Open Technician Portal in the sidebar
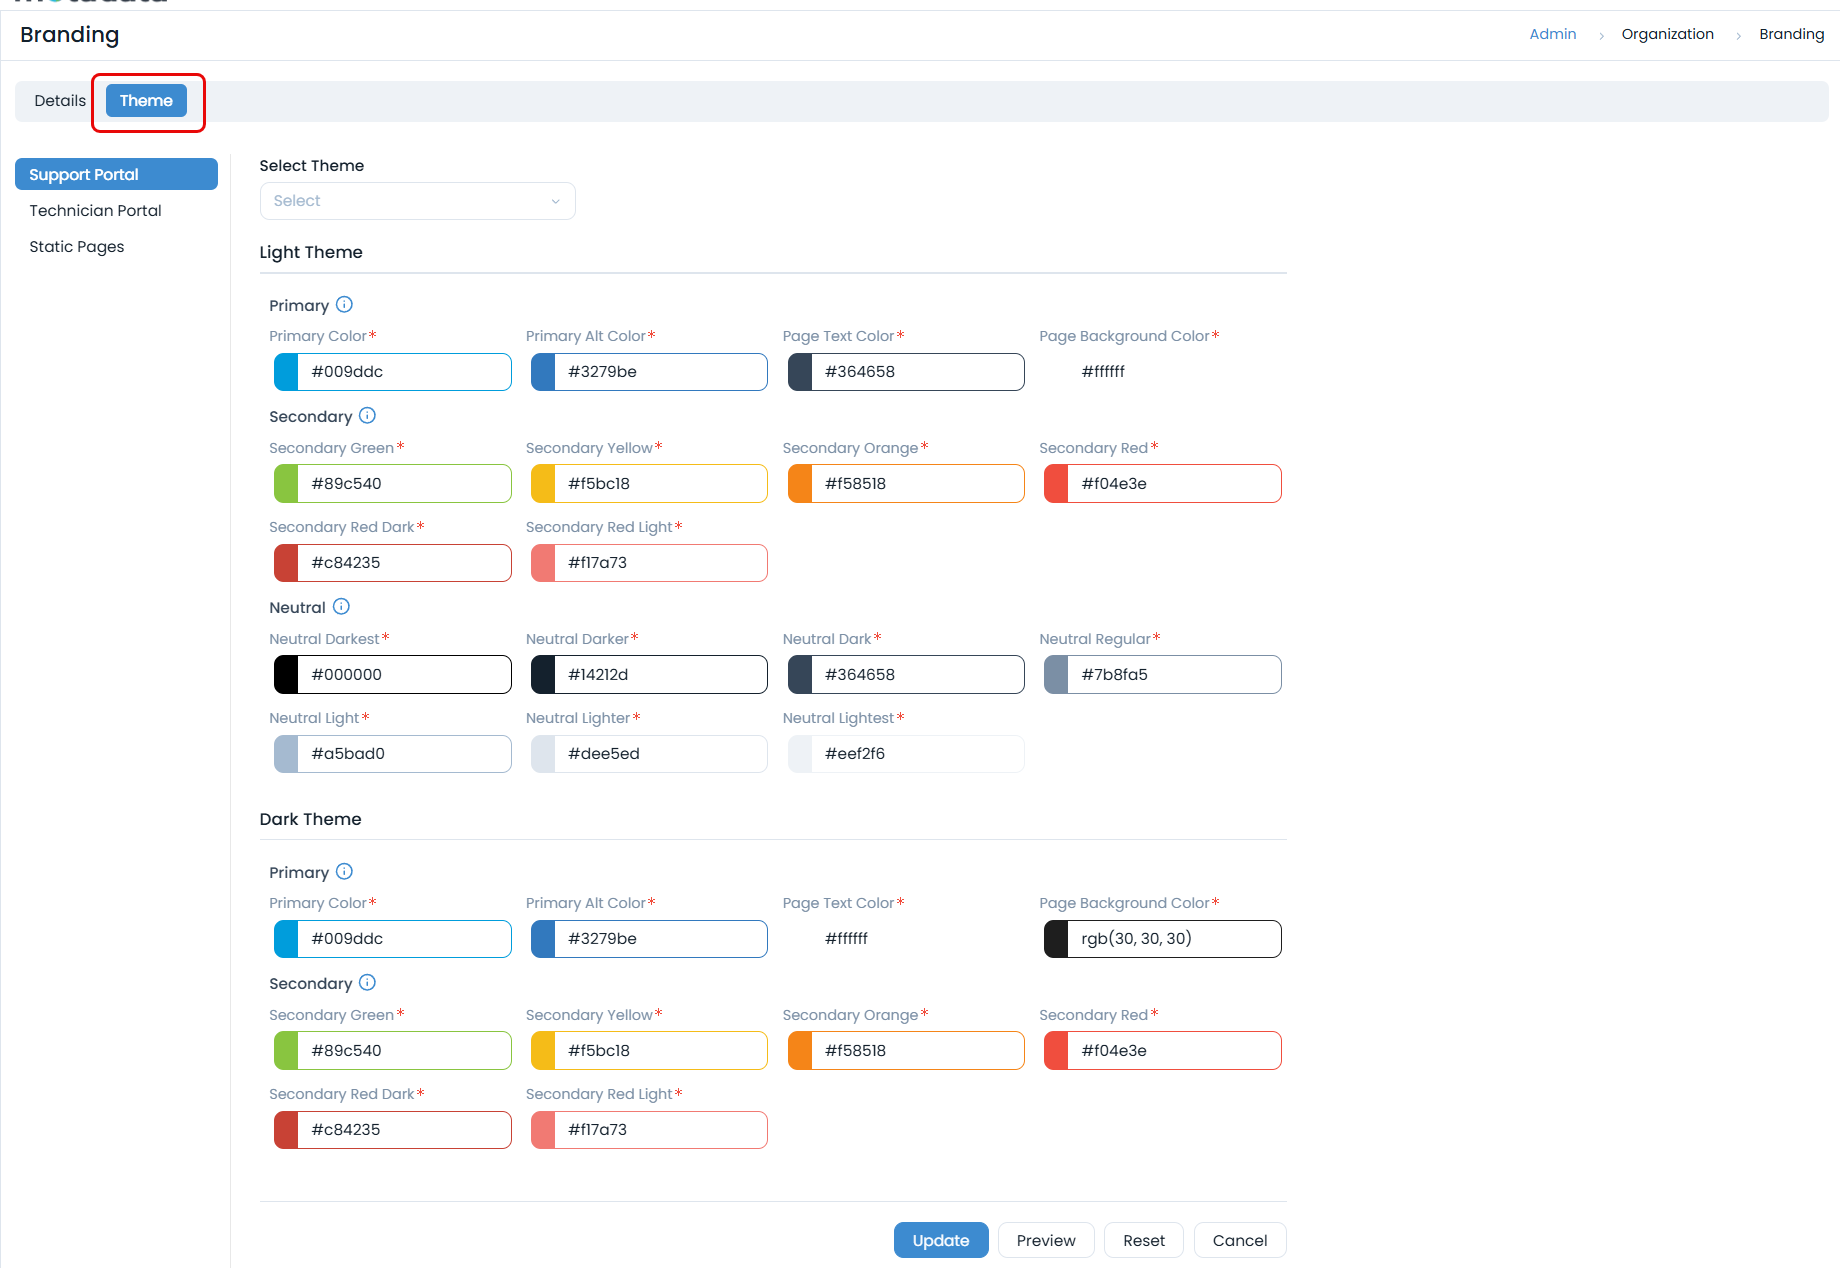 tap(95, 211)
